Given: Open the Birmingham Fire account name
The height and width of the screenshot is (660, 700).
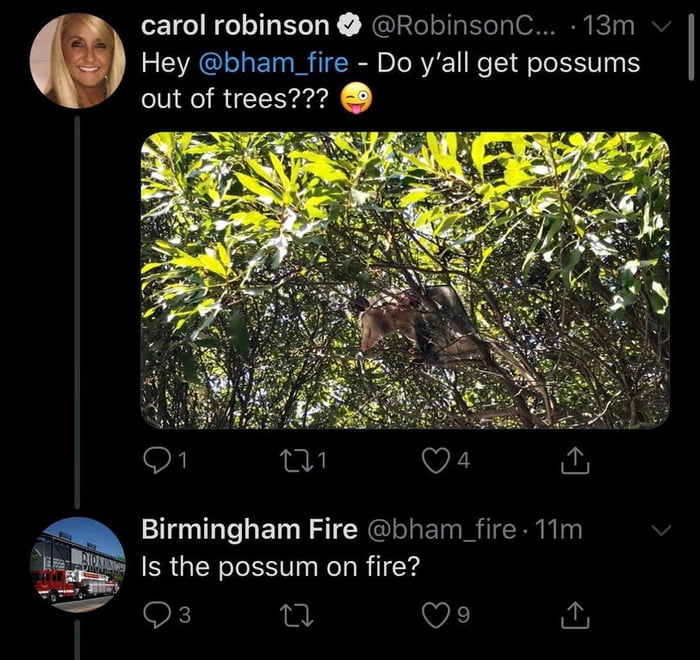Looking at the screenshot, I should coord(250,529).
